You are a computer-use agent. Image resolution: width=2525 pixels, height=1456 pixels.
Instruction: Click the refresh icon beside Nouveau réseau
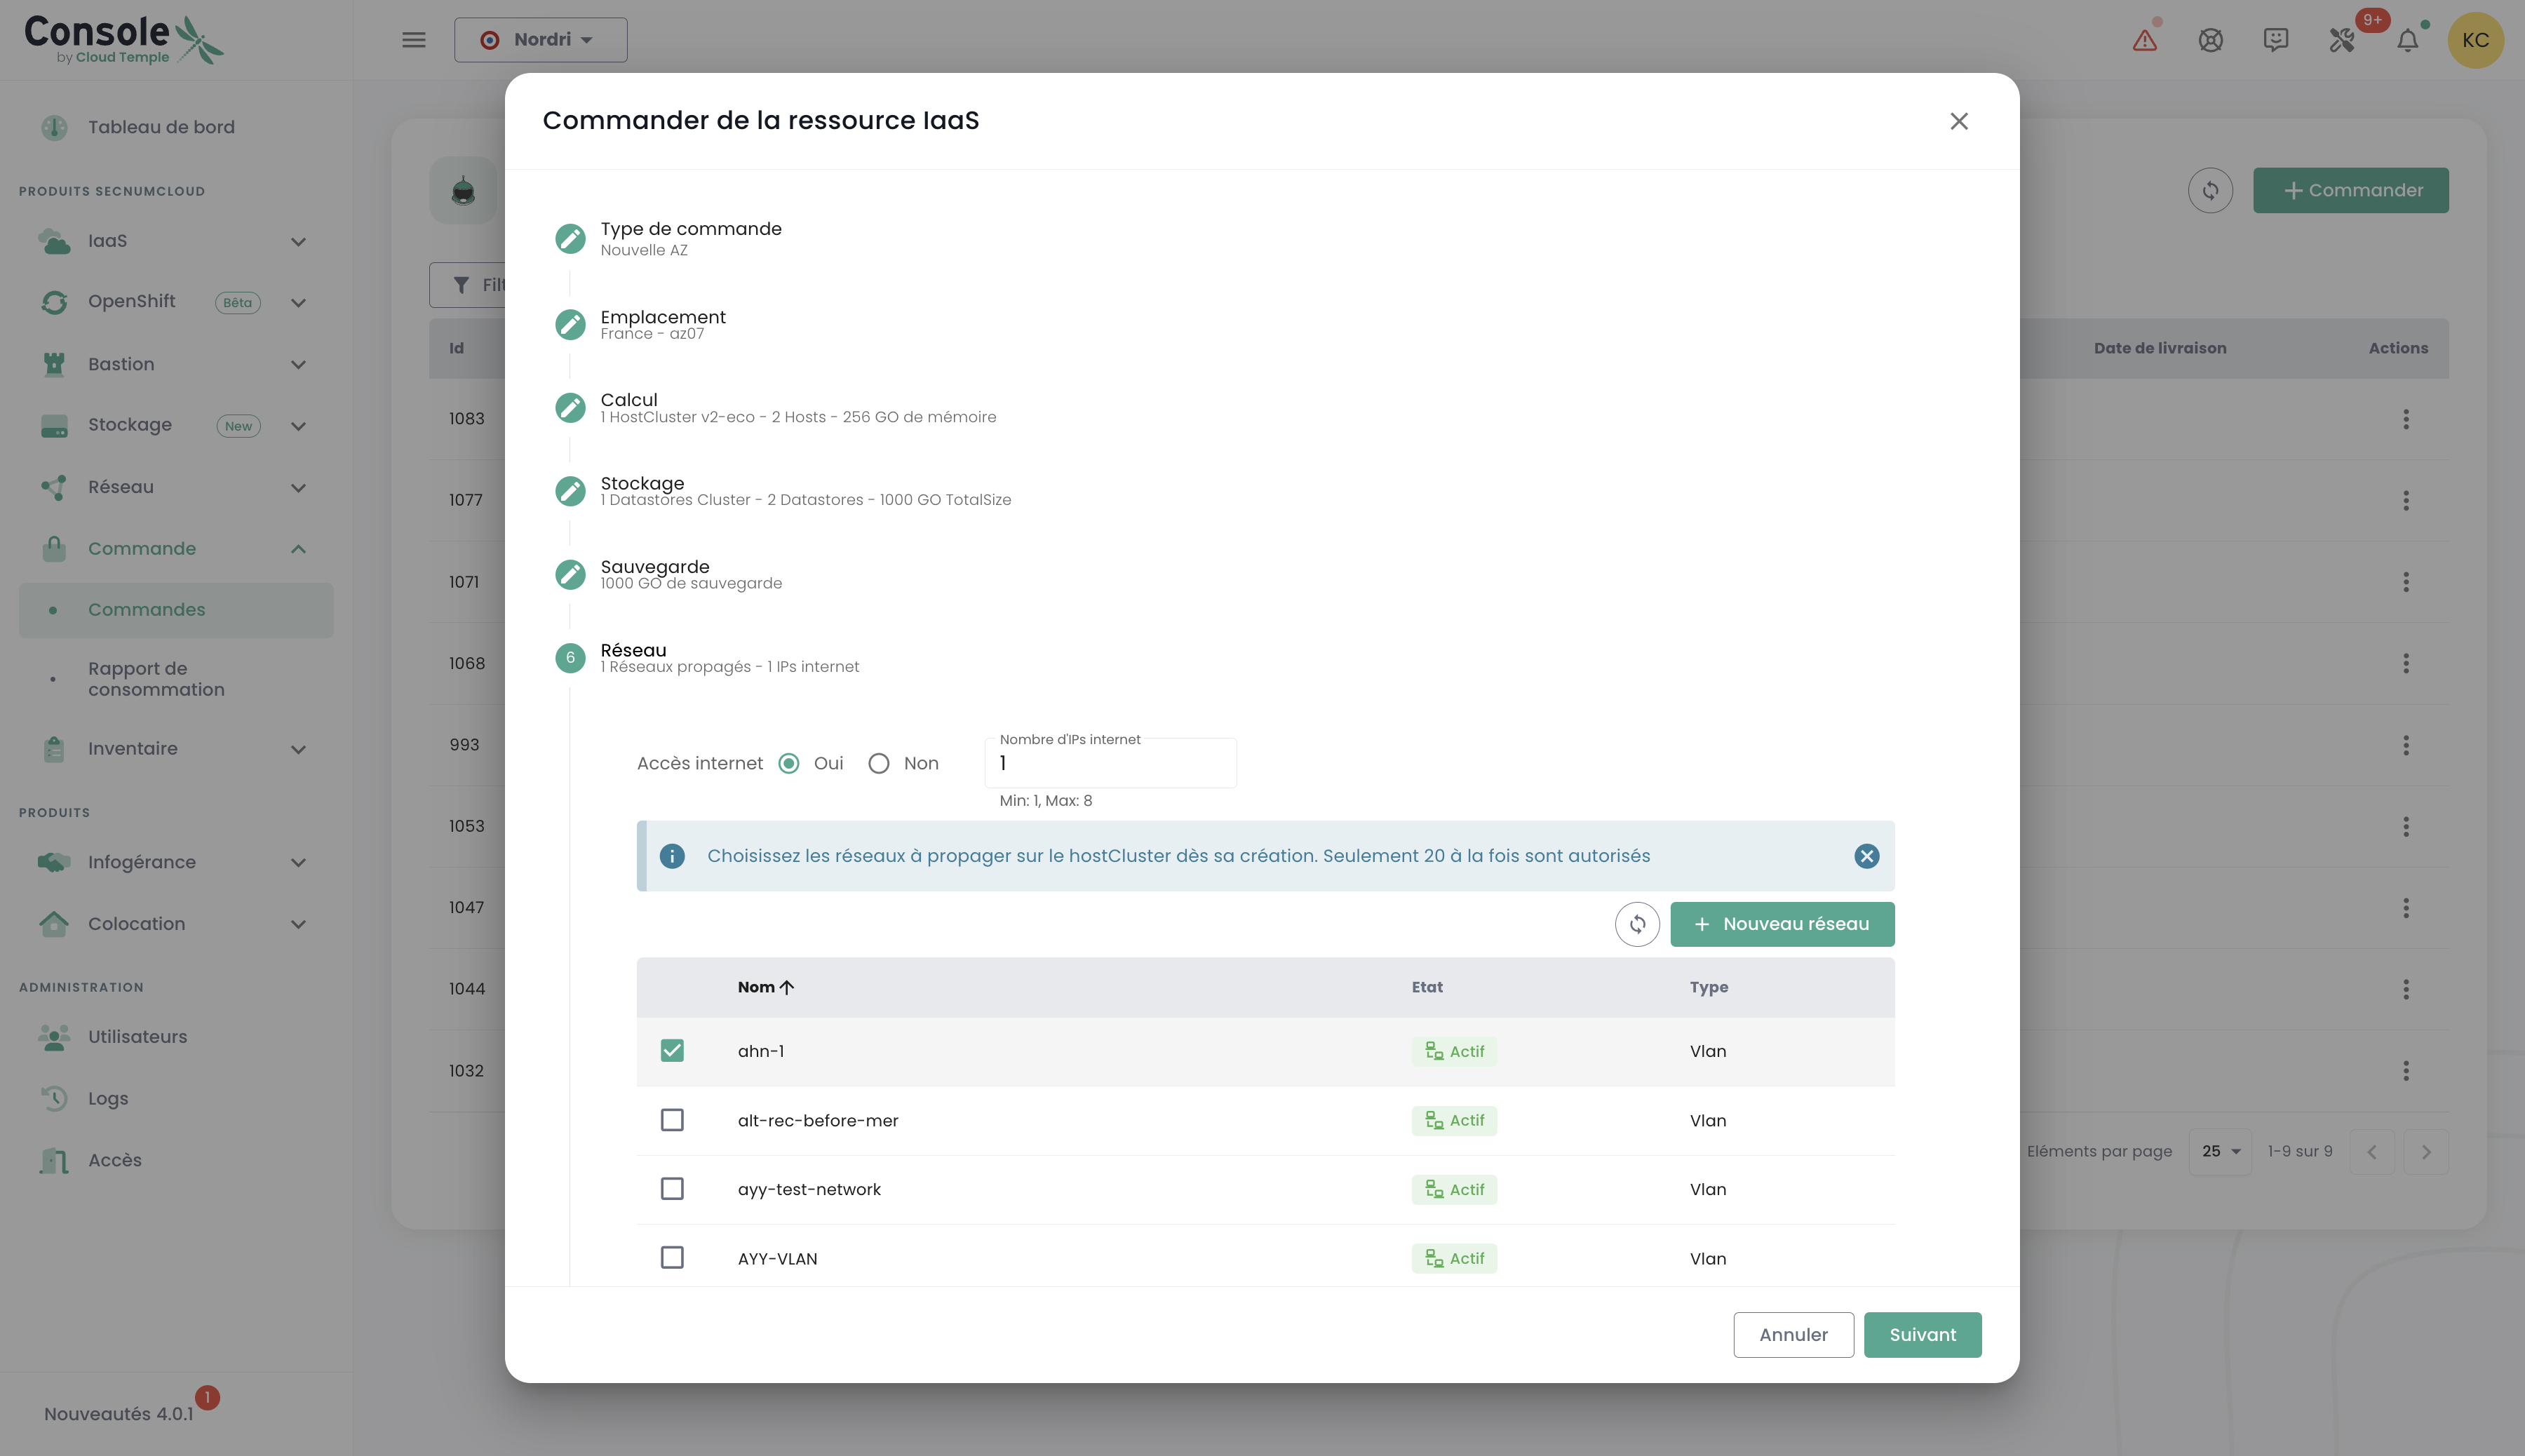(1637, 924)
